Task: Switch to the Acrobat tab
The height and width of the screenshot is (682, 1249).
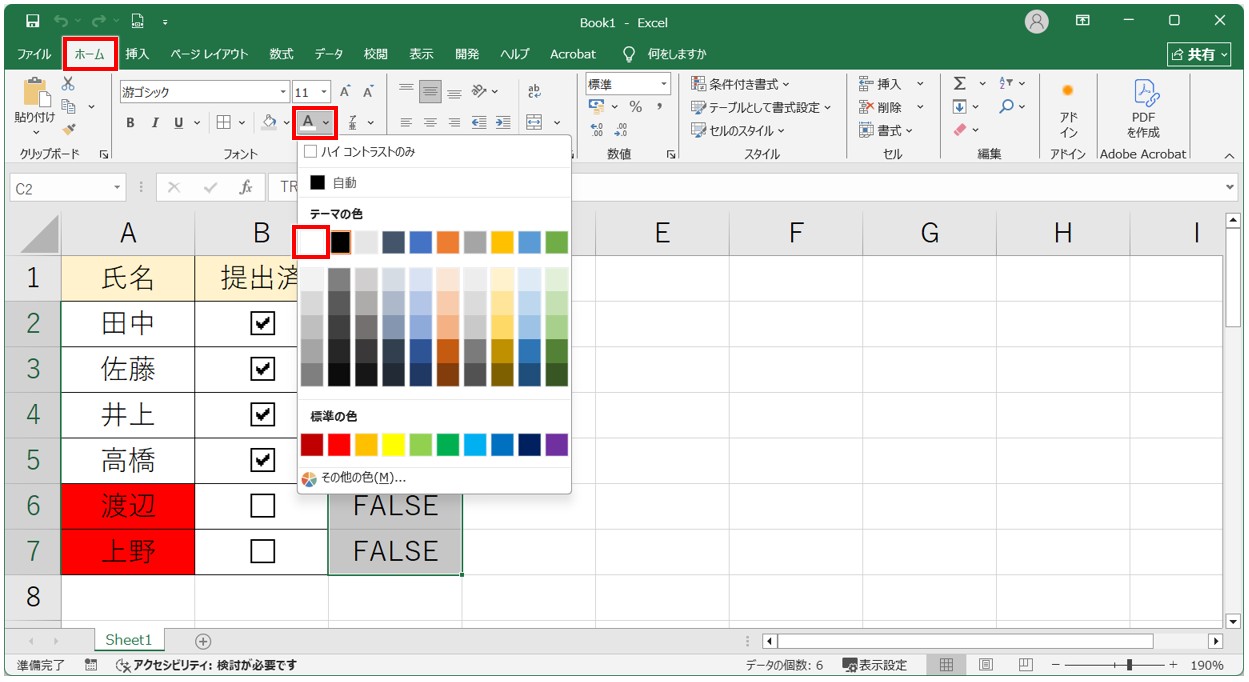Action: (572, 54)
